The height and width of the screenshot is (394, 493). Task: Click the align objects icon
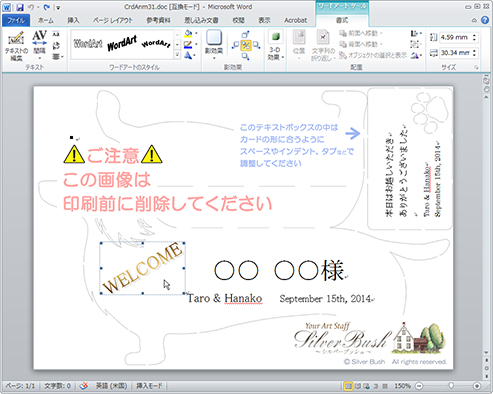pos(415,33)
